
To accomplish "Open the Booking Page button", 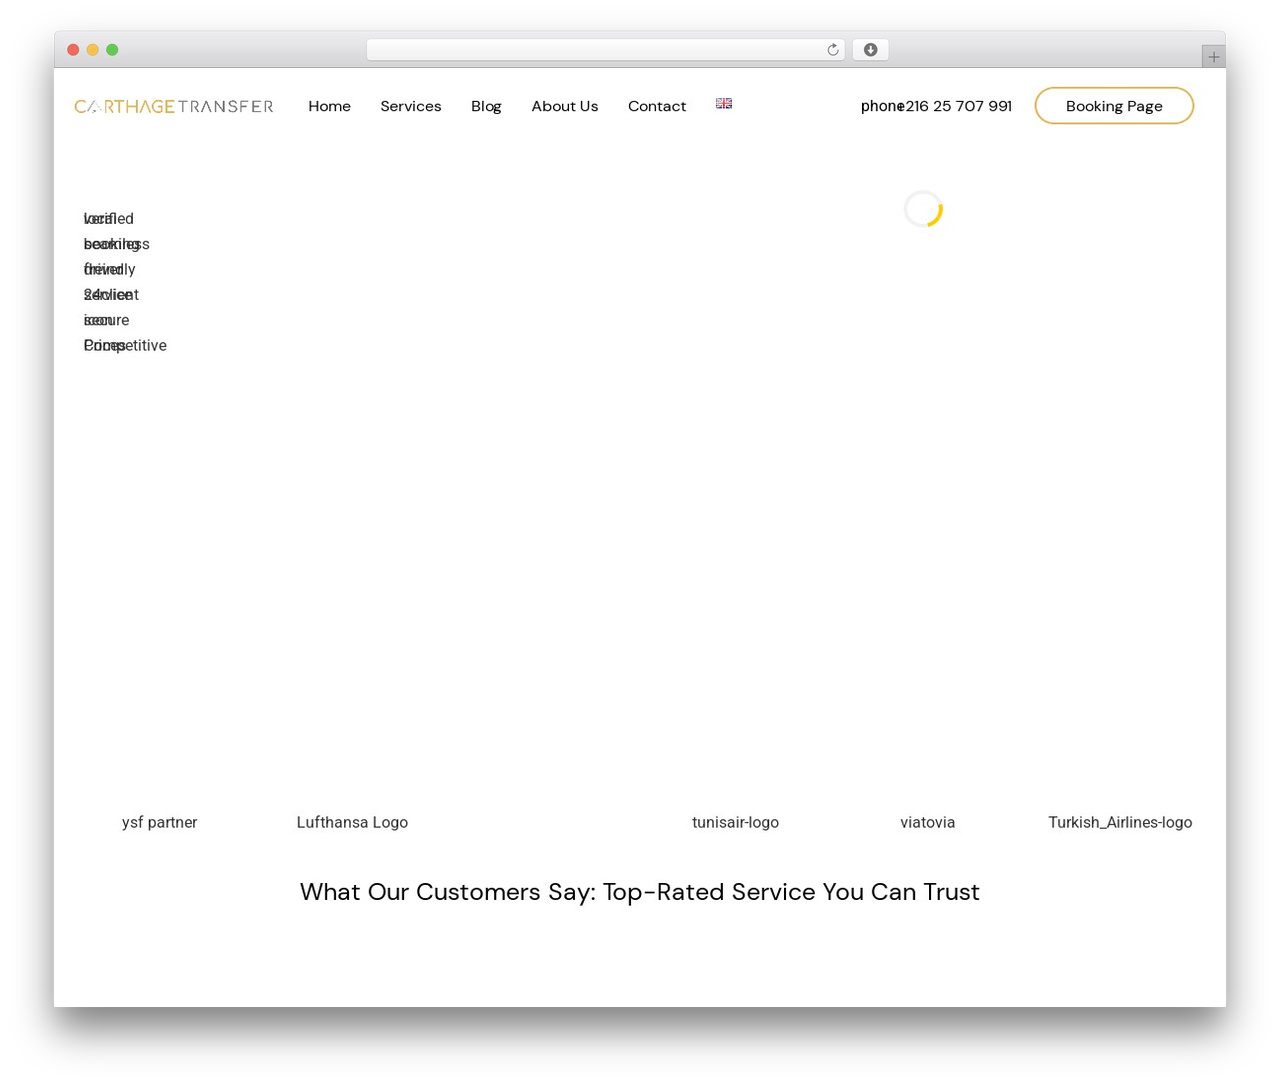I will 1114,106.
